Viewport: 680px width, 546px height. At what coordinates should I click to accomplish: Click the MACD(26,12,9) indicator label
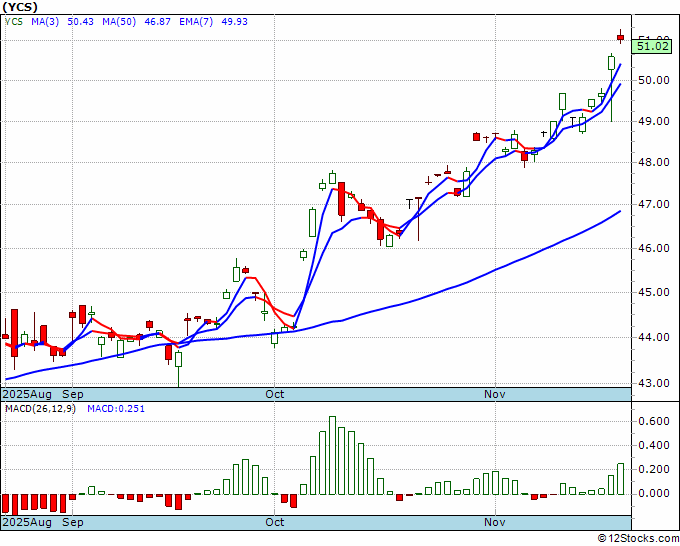point(40,409)
